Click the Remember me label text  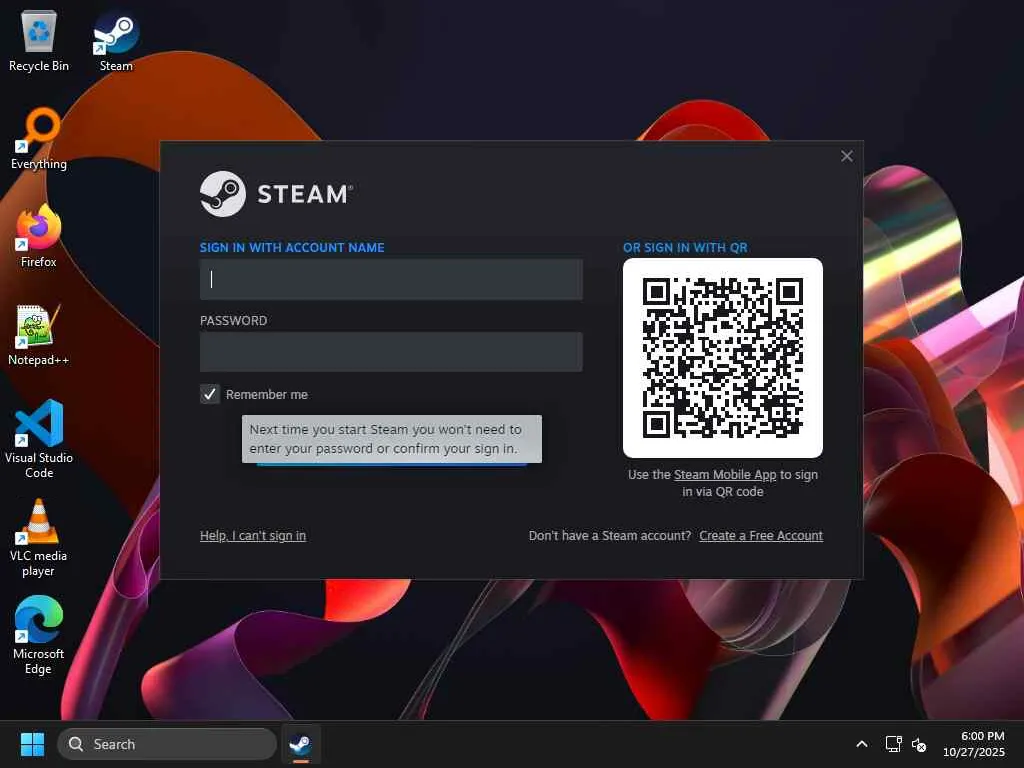[266, 394]
